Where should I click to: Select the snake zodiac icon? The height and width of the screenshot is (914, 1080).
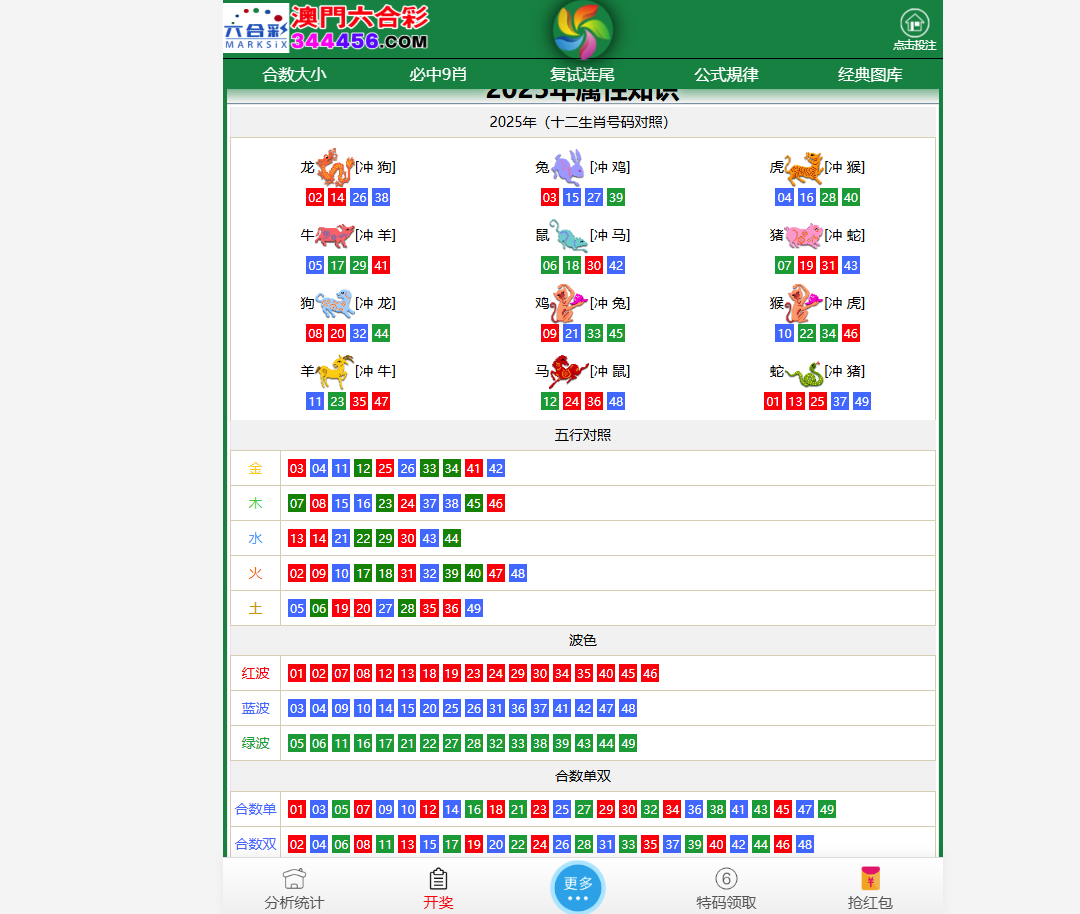point(804,373)
